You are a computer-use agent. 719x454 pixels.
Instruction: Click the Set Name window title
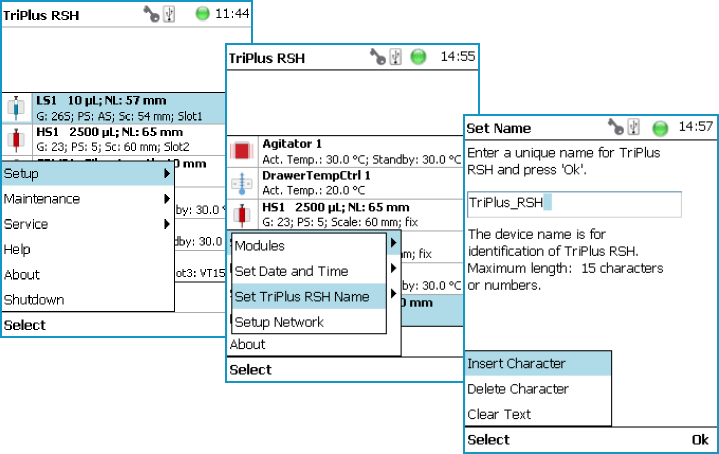pos(499,128)
